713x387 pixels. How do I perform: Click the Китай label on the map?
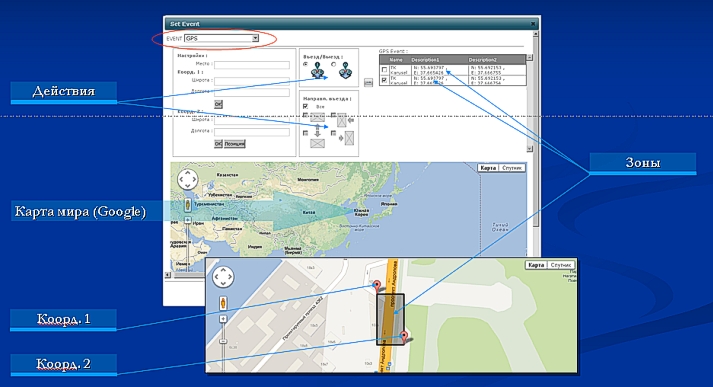tap(308, 212)
